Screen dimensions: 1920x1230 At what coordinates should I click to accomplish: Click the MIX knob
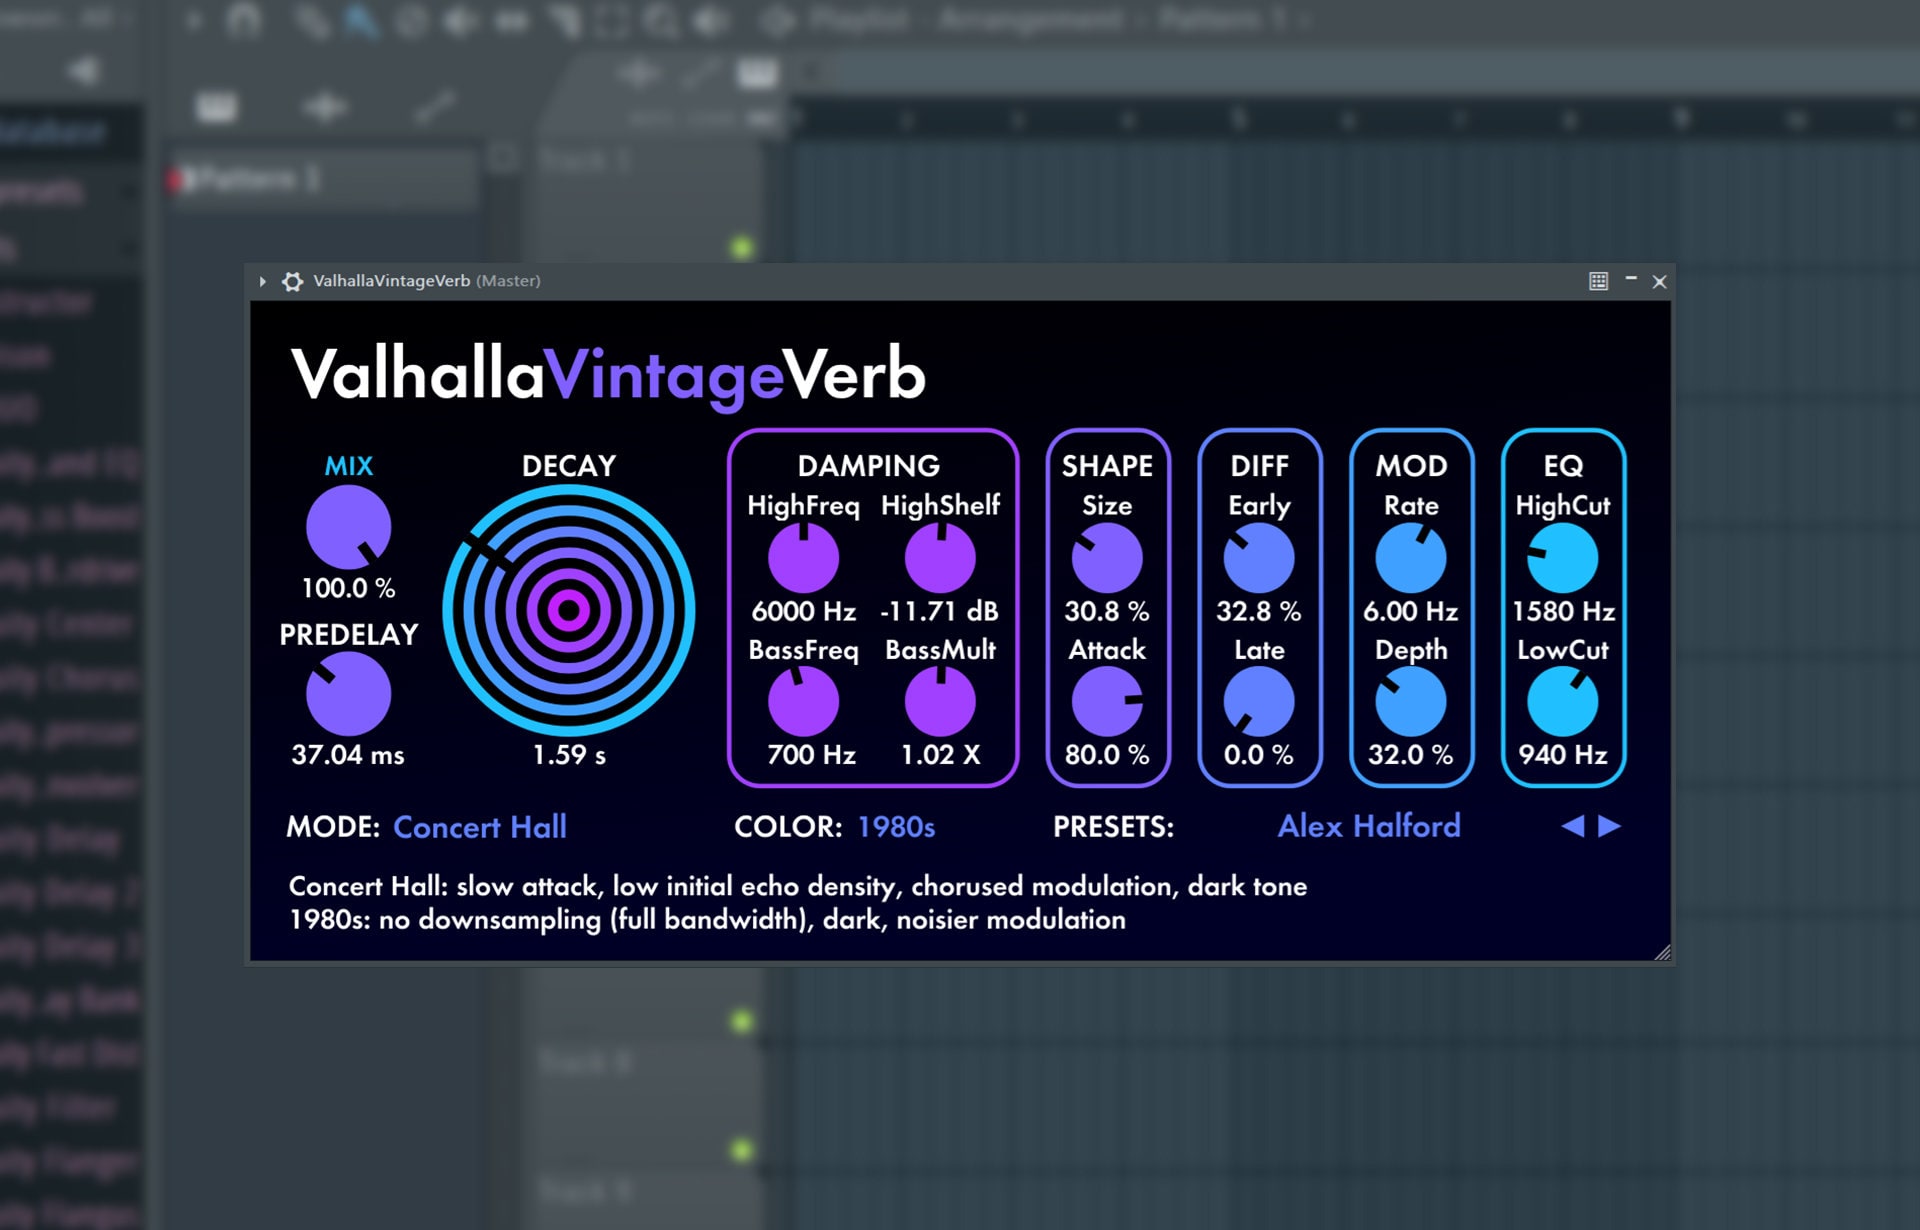tap(348, 527)
